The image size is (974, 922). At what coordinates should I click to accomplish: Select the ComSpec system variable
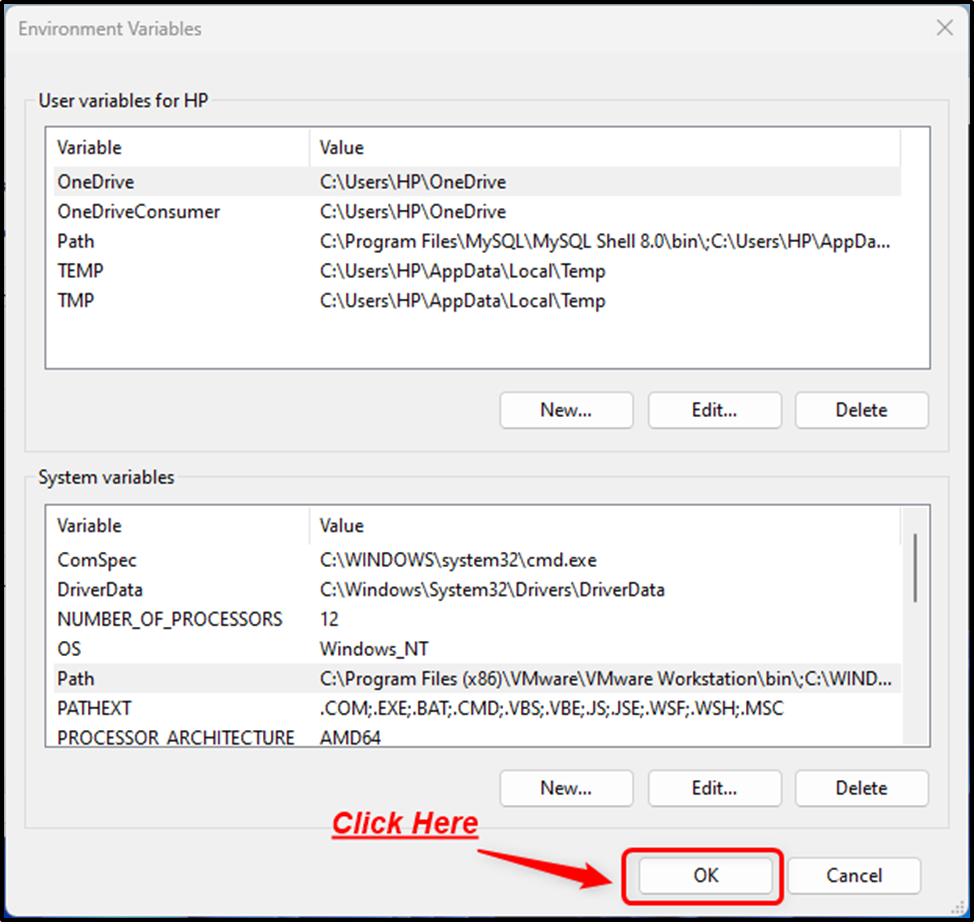pos(477,560)
